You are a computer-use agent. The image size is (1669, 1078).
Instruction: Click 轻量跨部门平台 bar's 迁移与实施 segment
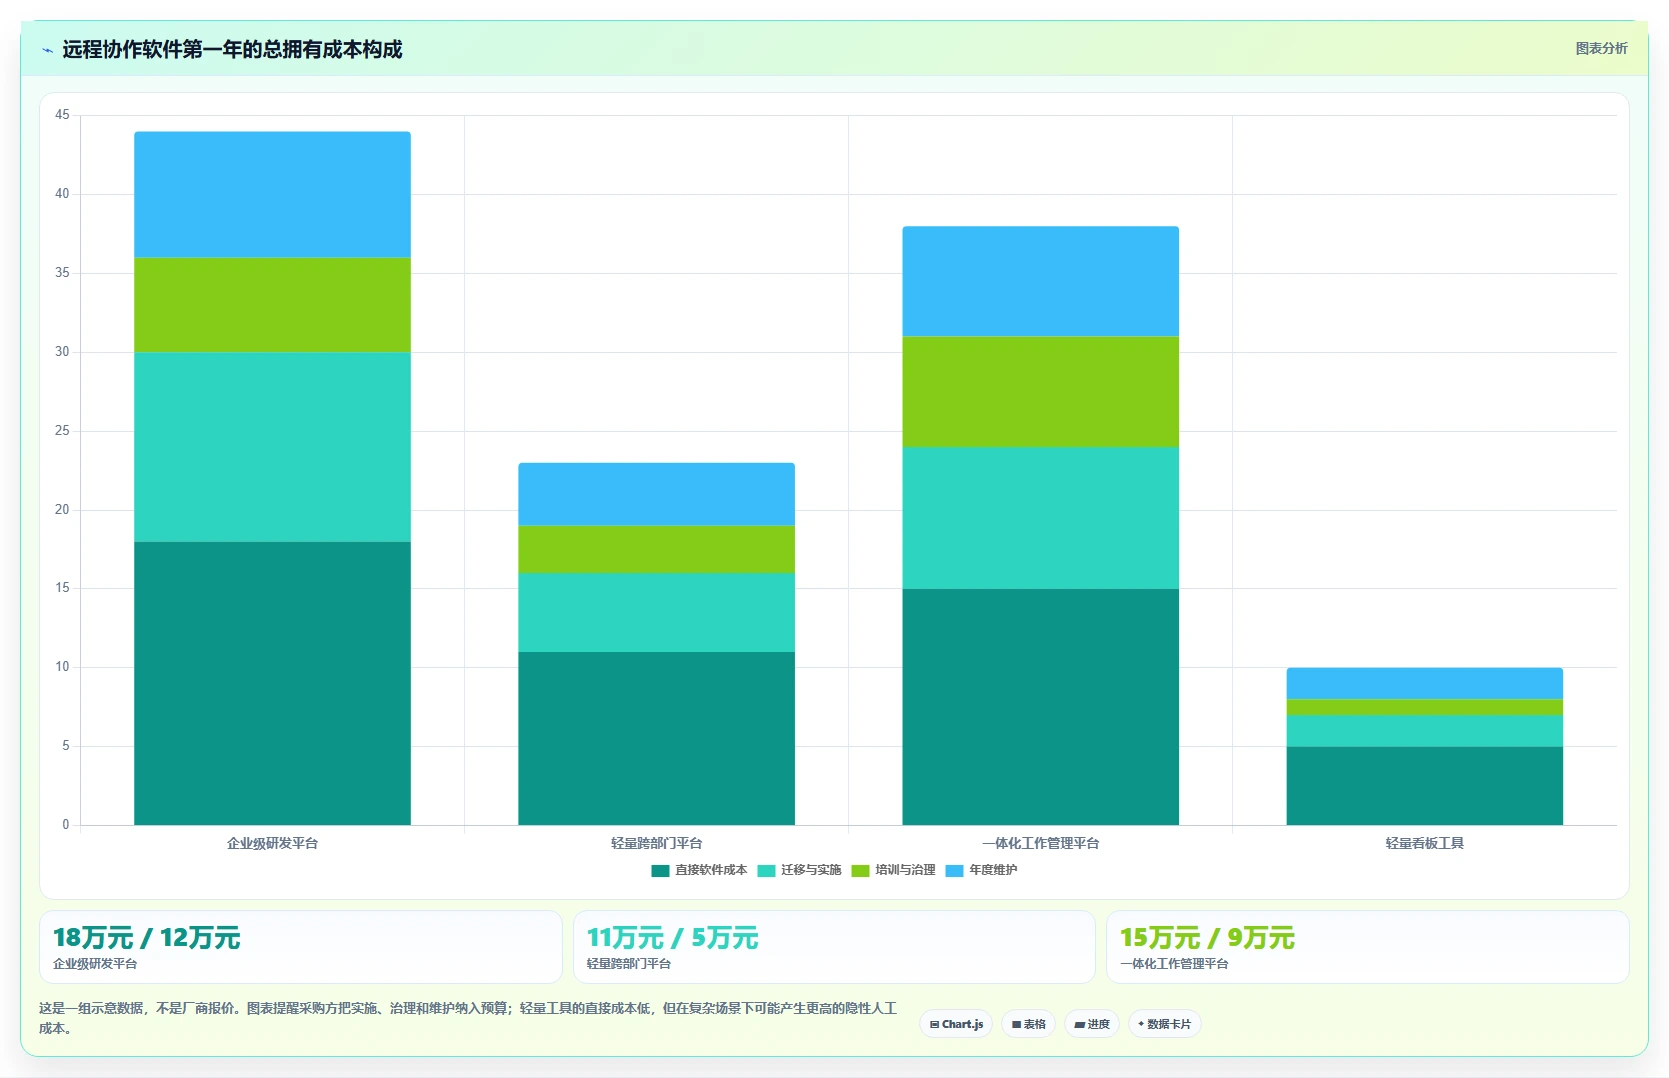656,612
